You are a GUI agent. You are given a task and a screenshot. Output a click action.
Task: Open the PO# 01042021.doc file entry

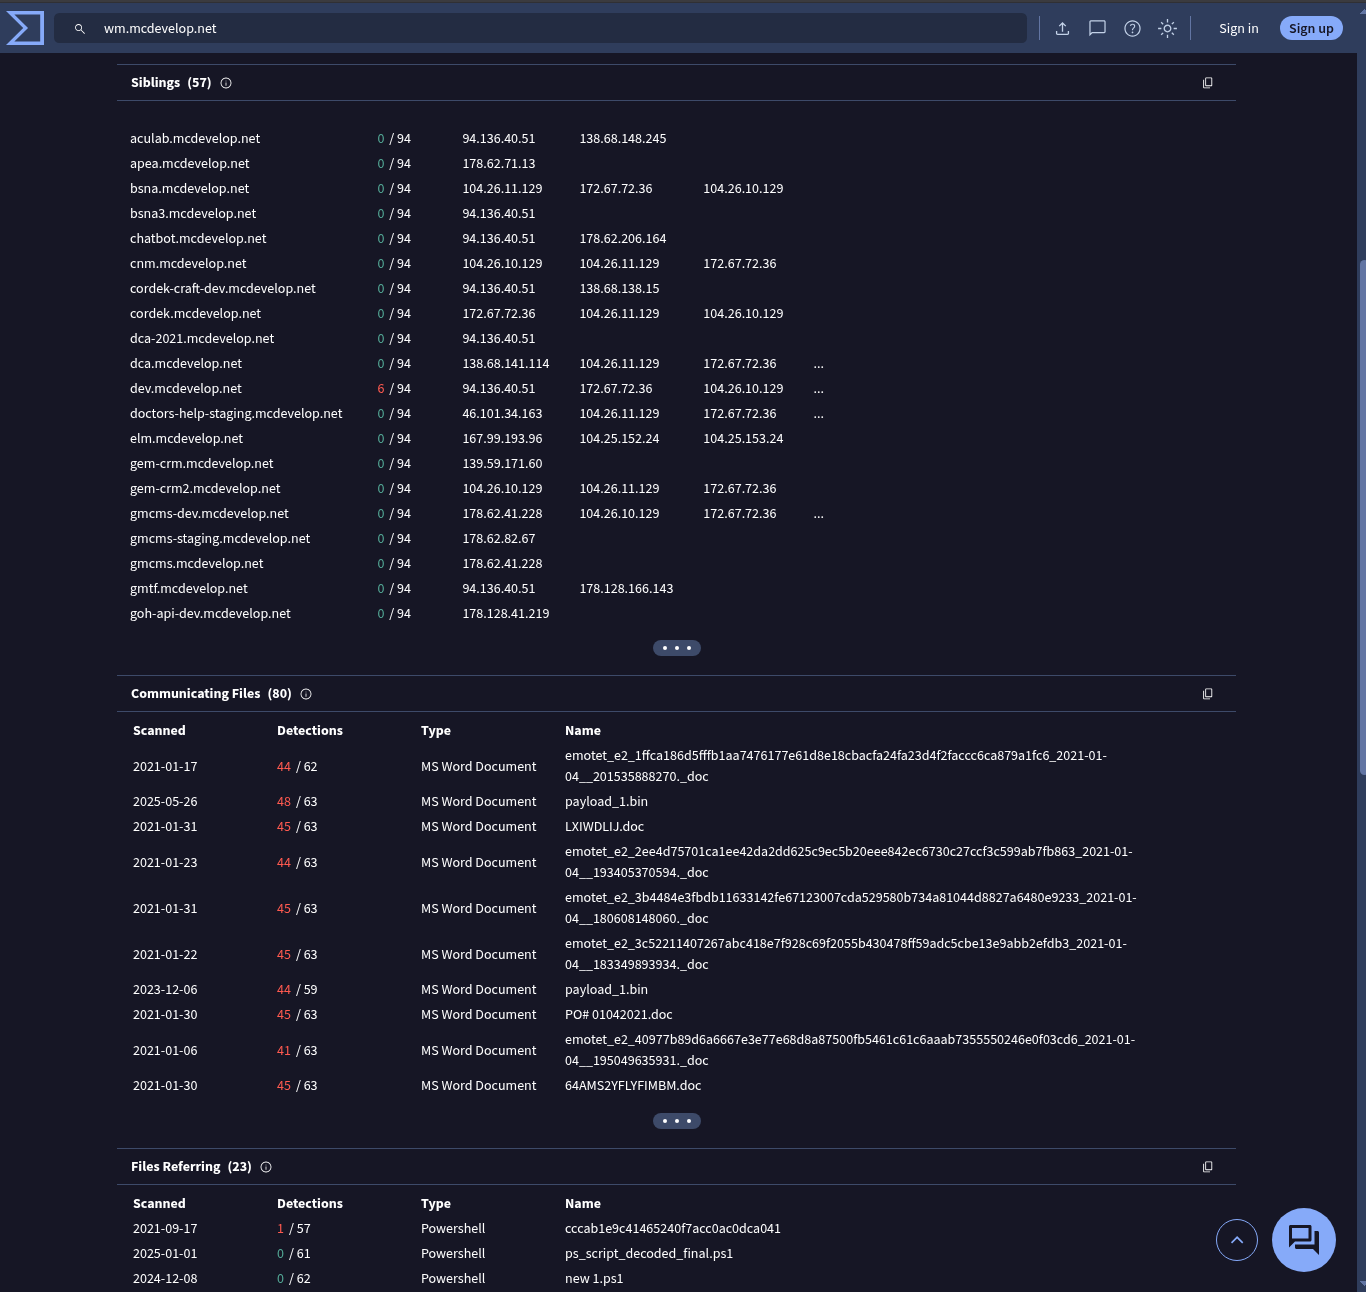(619, 1015)
